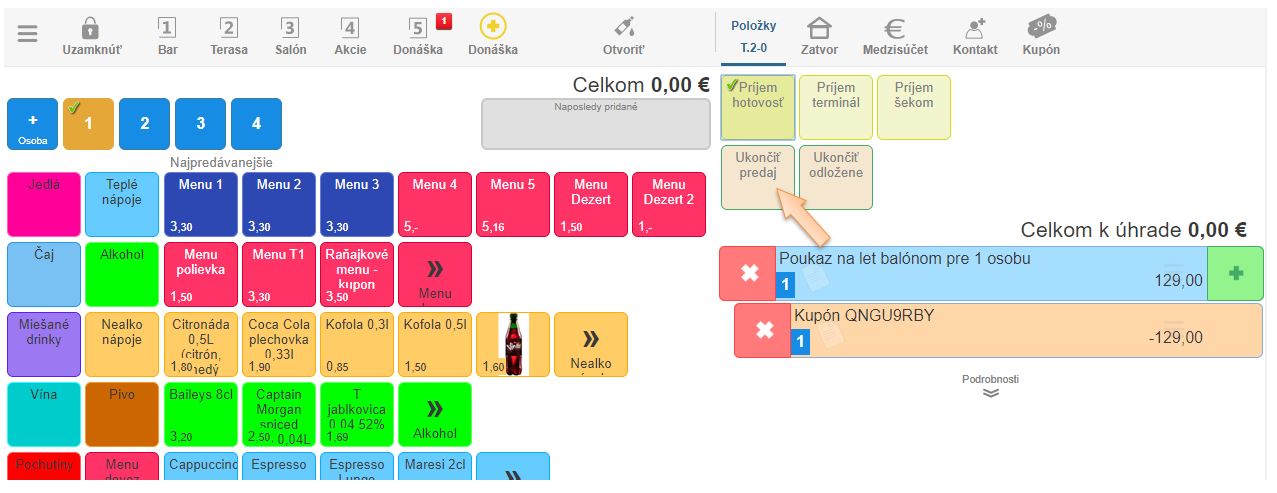The image size is (1277, 493).
Task: Click the Otvoriť bottle icon
Action: 624,28
